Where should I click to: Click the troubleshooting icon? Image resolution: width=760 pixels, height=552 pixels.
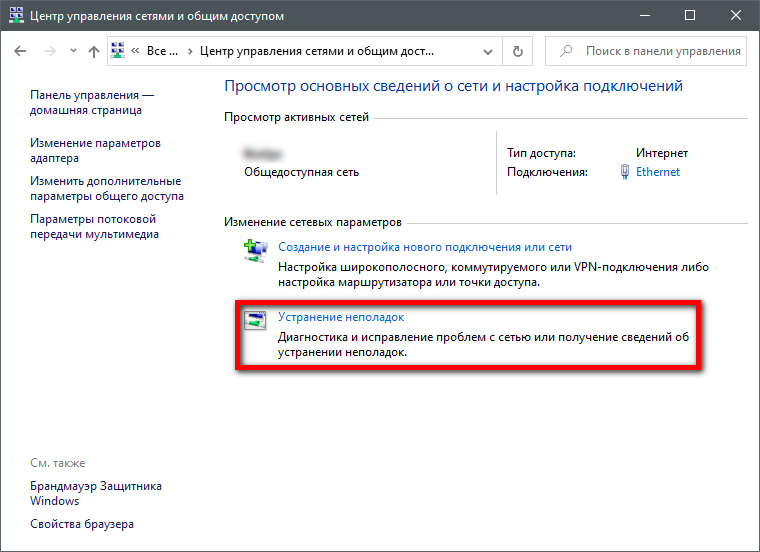click(x=255, y=320)
